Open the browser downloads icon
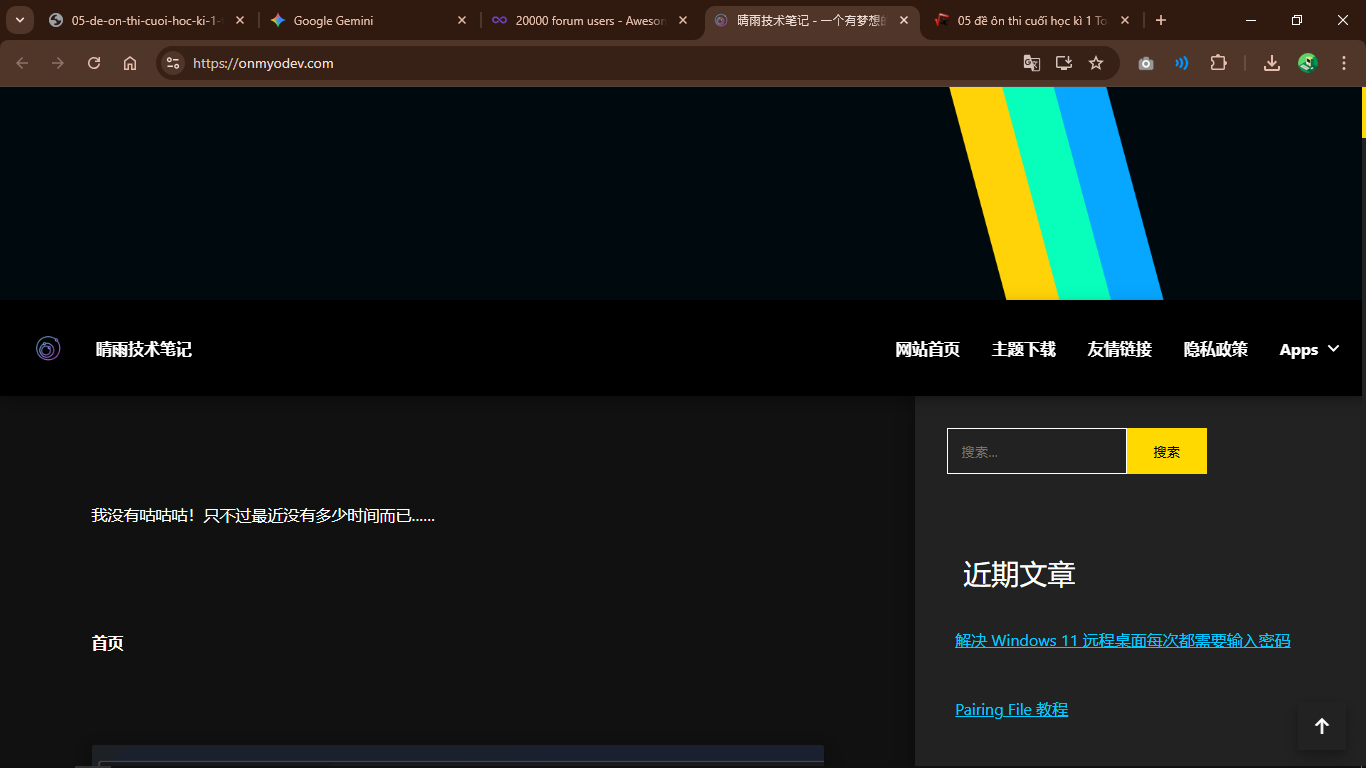 click(x=1272, y=63)
